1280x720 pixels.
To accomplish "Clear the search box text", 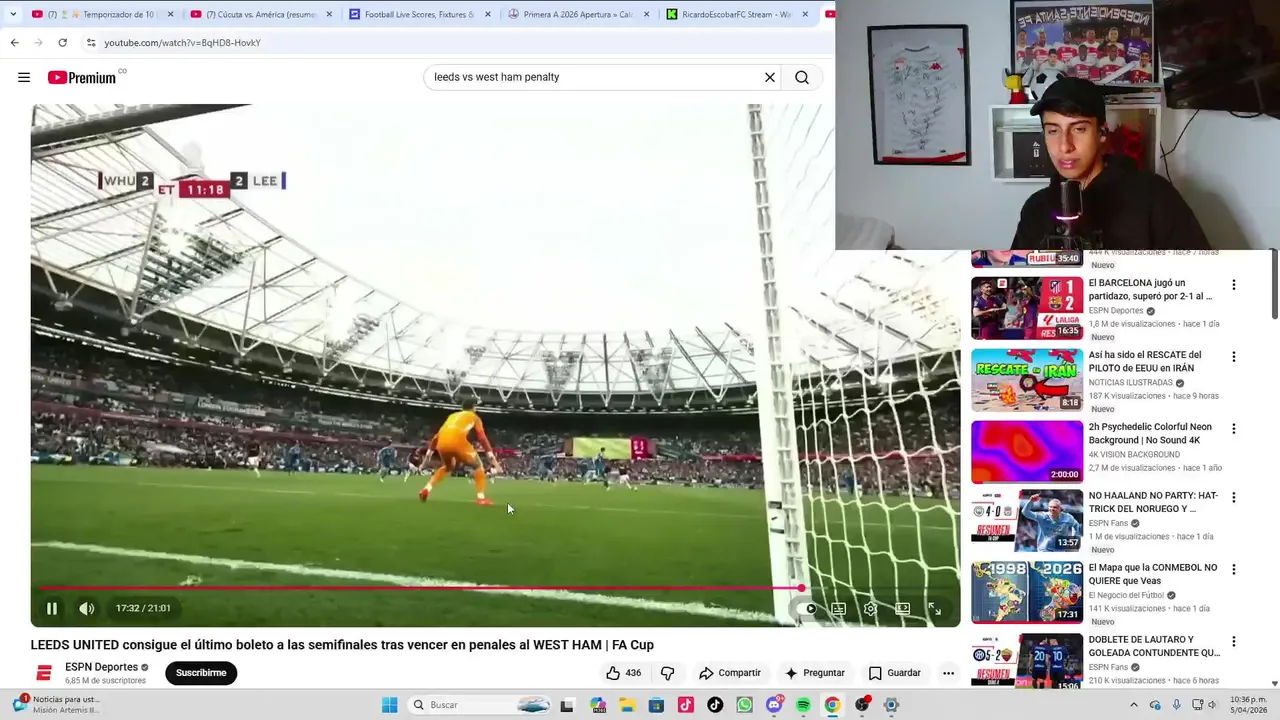I will [770, 77].
